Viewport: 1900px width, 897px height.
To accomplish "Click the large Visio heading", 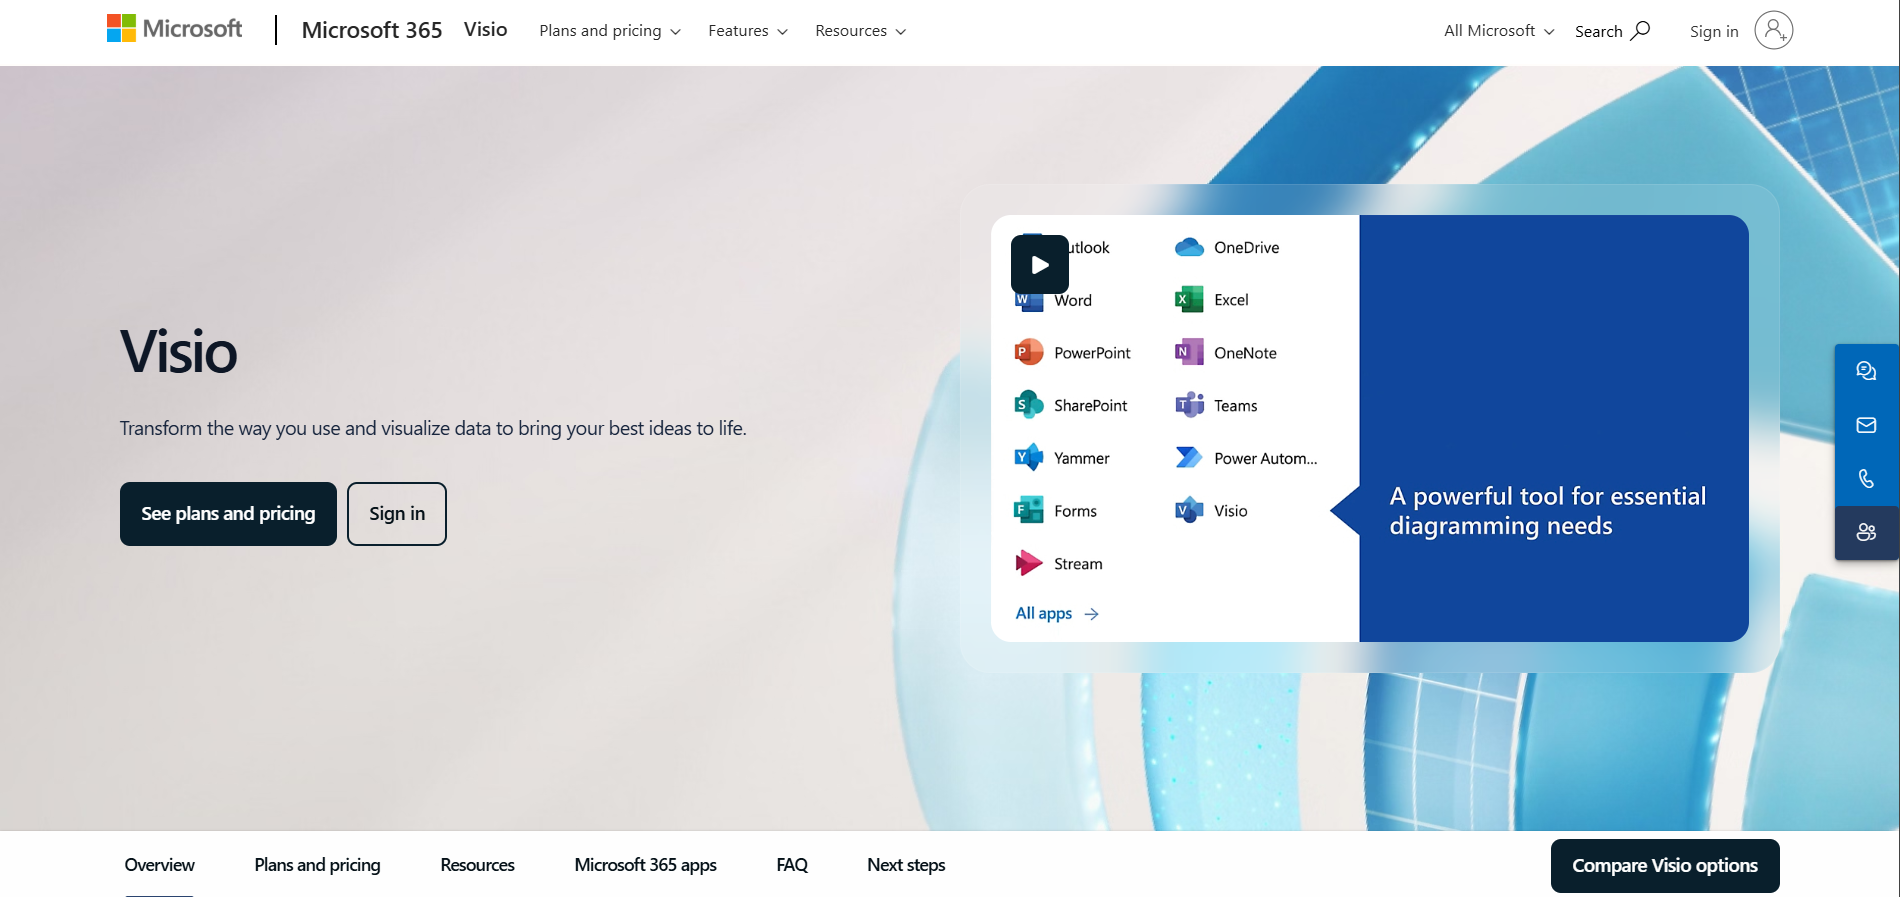I will tap(179, 352).
